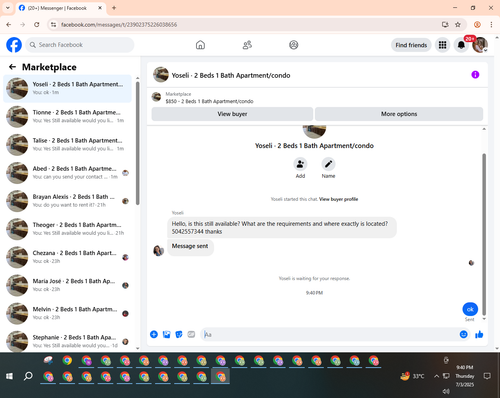Click the Search Facebook field
This screenshot has height=398, width=500.
80,45
